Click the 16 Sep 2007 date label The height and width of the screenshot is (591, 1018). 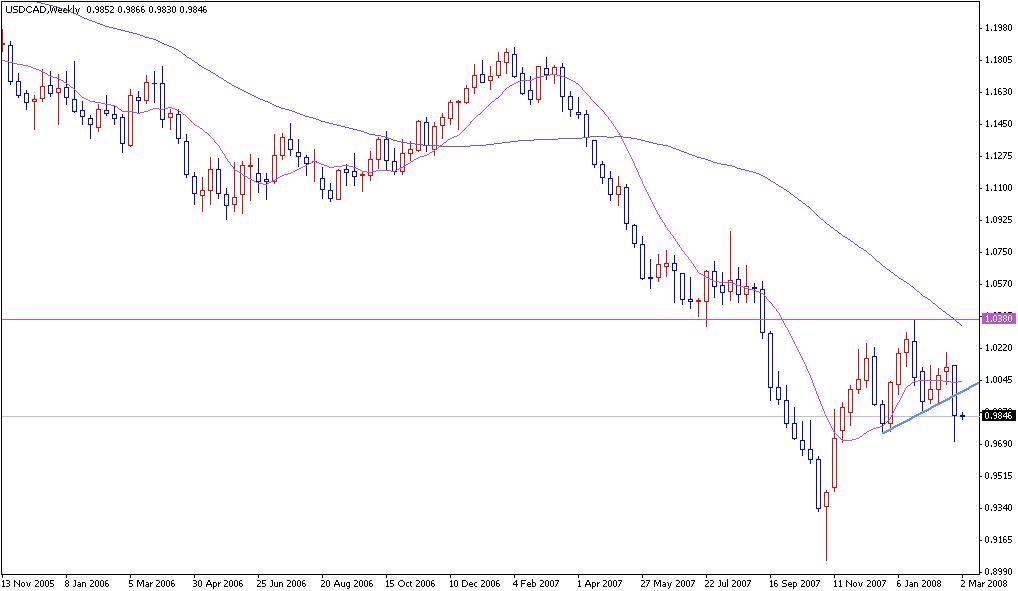pos(795,583)
